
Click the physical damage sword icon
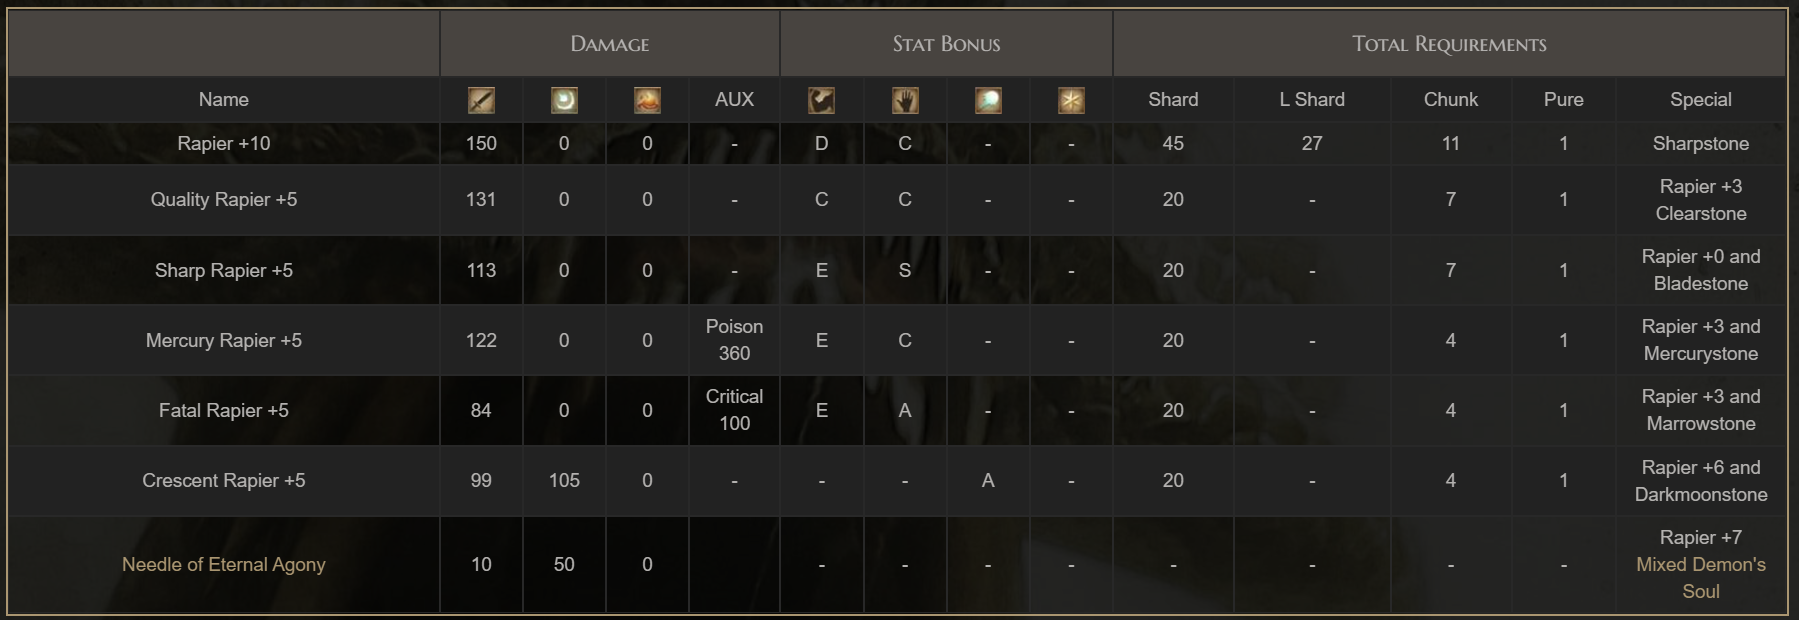pyautogui.click(x=481, y=100)
